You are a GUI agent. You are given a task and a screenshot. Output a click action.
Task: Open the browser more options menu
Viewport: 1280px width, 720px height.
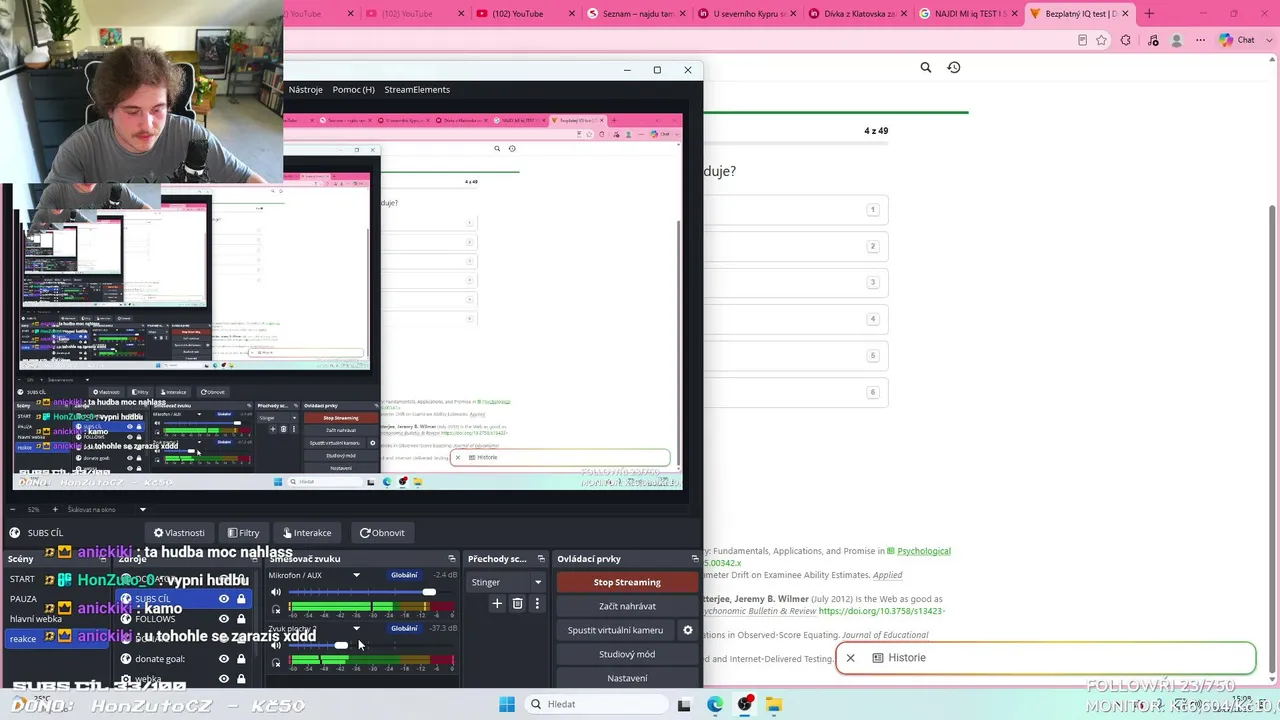(1199, 40)
